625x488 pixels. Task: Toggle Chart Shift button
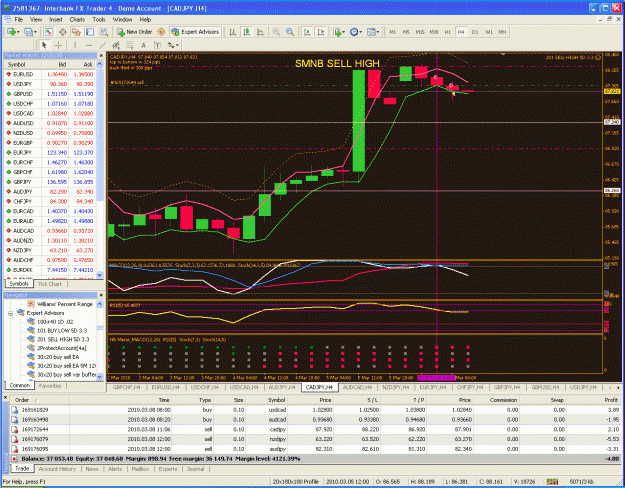point(321,32)
